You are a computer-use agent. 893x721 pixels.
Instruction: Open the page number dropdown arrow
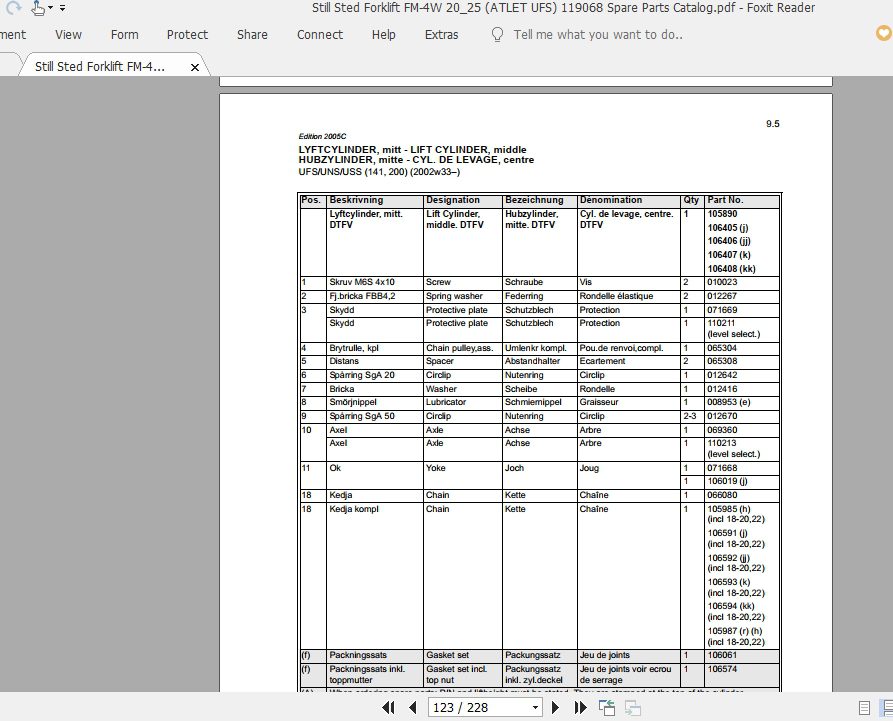pos(535,707)
